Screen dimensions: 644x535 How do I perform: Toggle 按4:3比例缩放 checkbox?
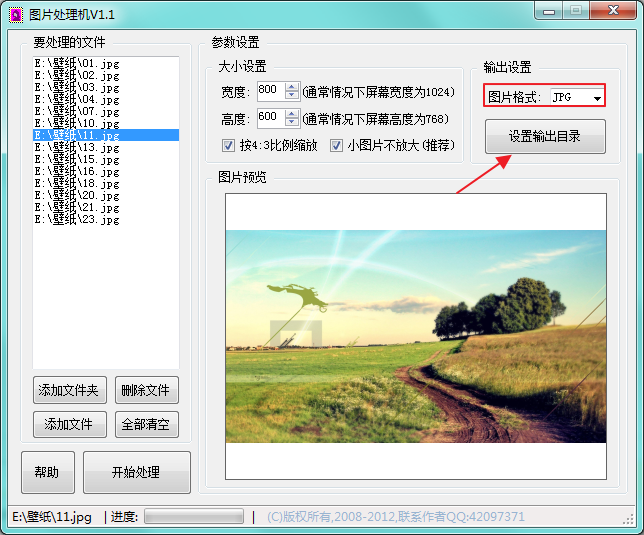[x=228, y=145]
